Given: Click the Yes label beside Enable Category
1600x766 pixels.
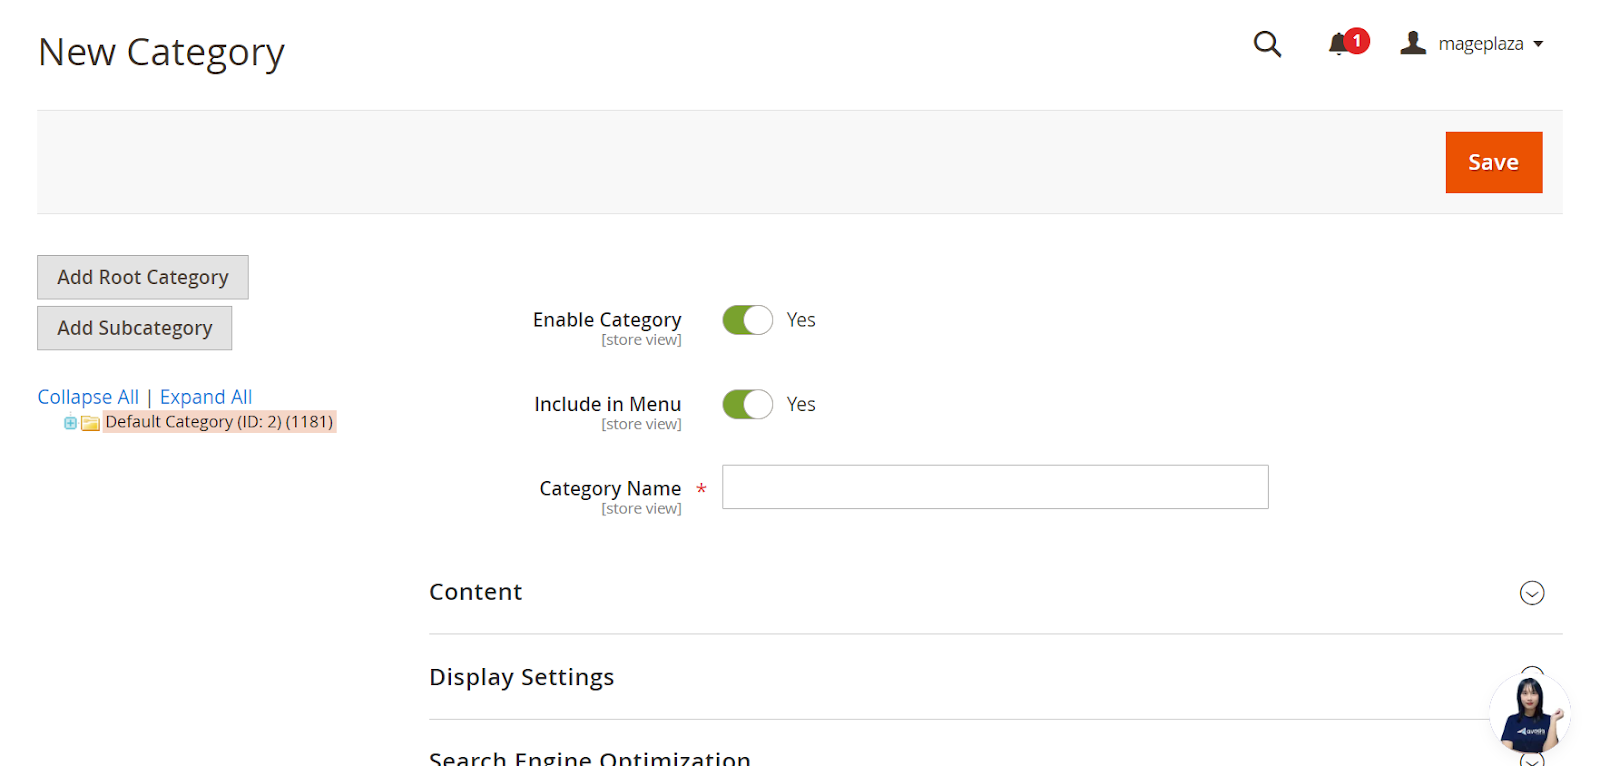Looking at the screenshot, I should pos(801,320).
